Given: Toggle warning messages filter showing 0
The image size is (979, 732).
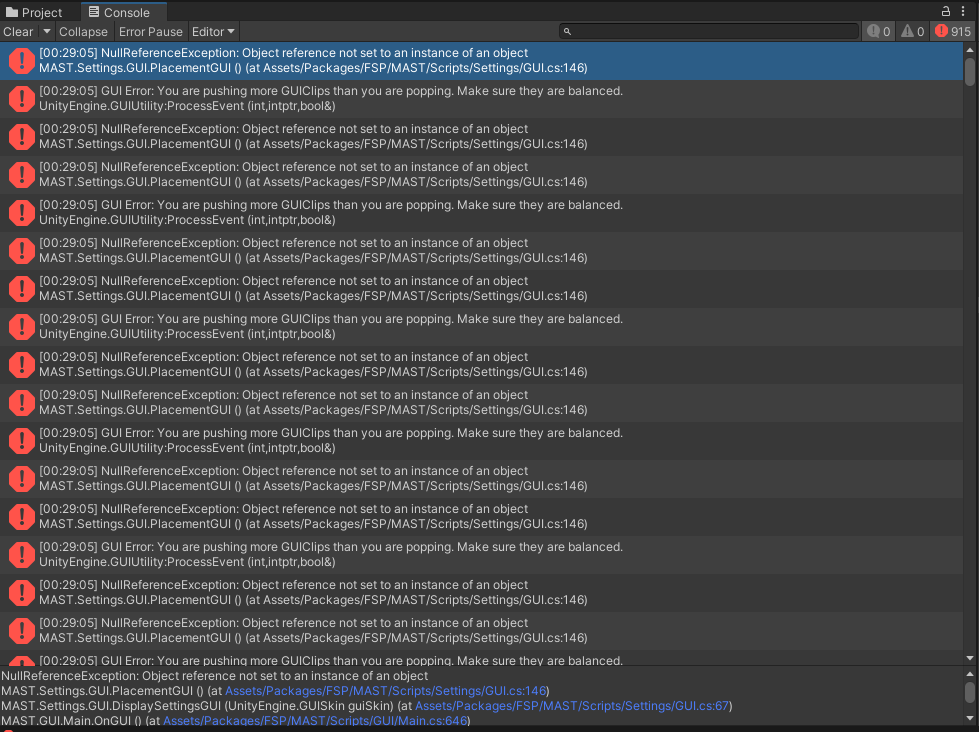Looking at the screenshot, I should click(913, 31).
